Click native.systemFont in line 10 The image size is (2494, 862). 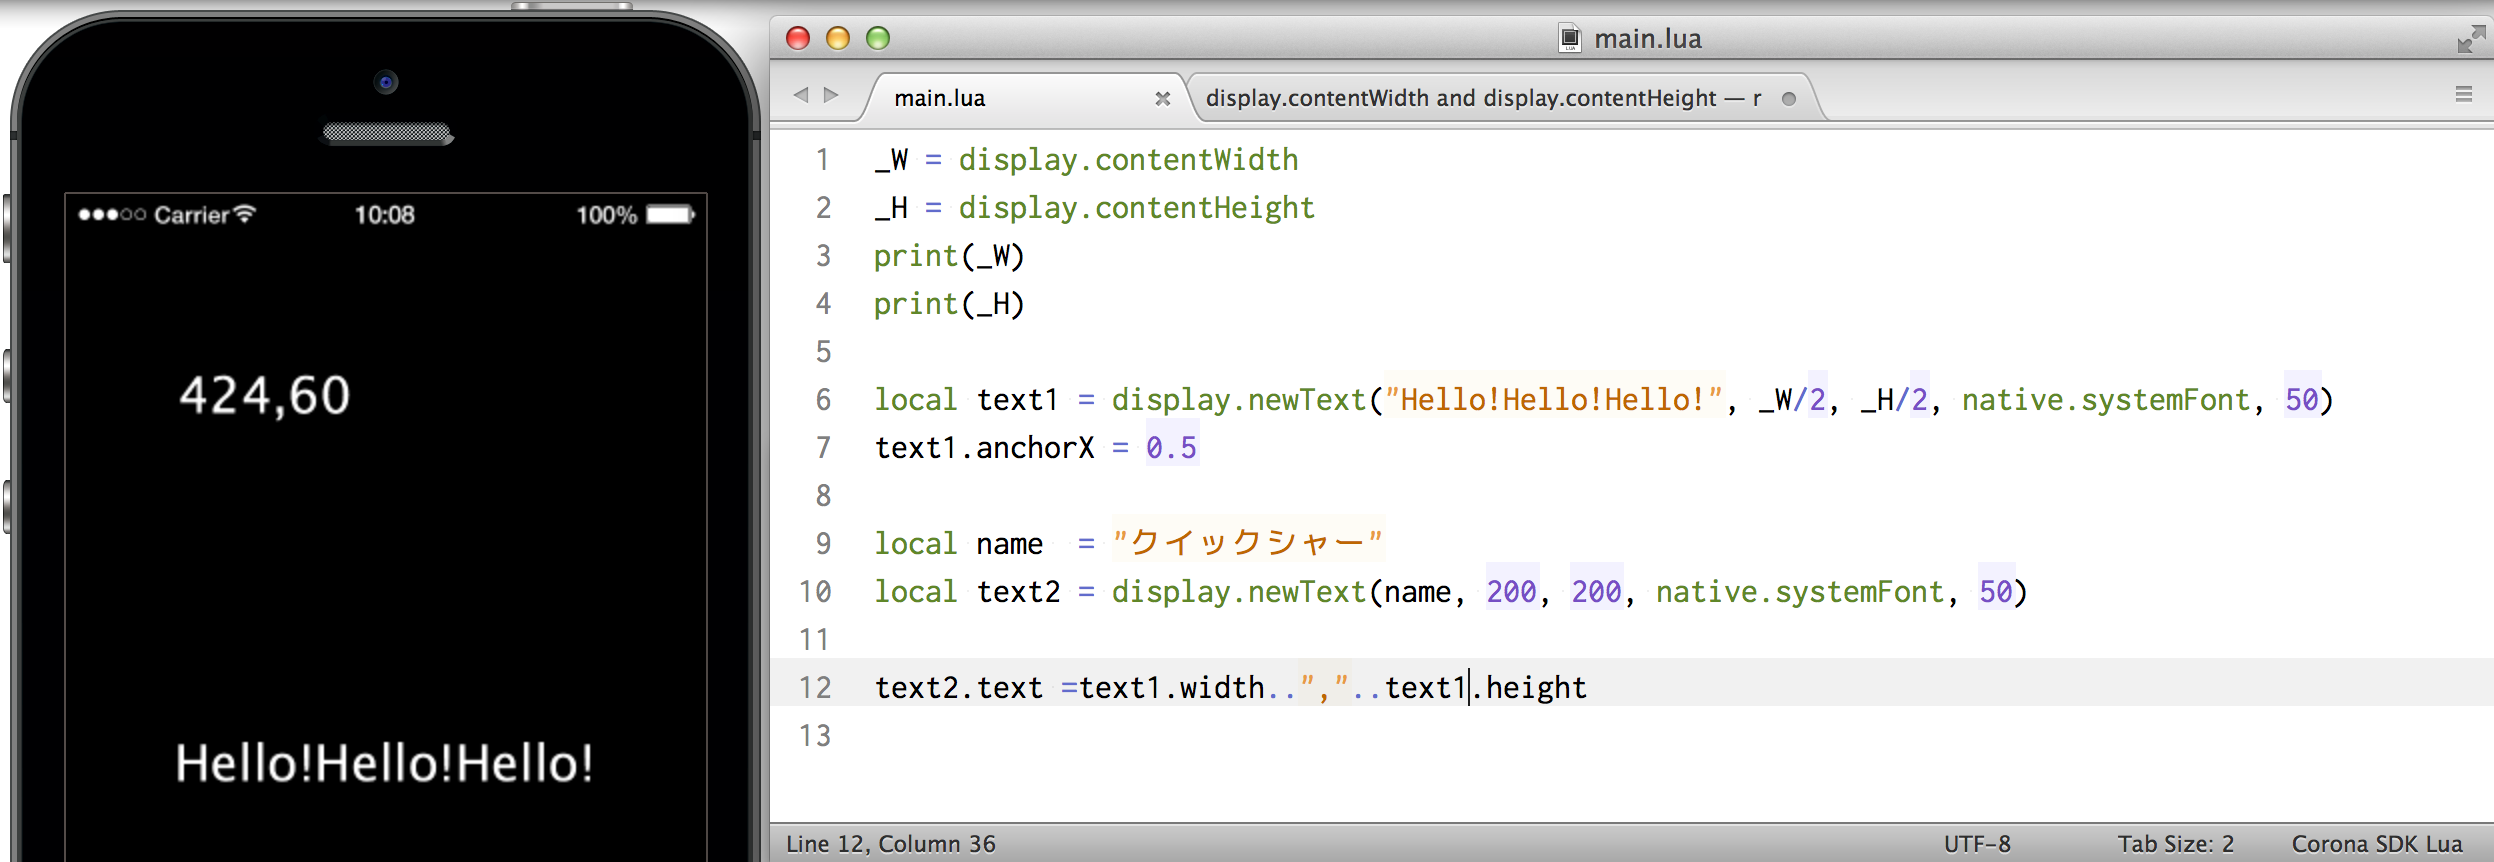click(x=1799, y=592)
